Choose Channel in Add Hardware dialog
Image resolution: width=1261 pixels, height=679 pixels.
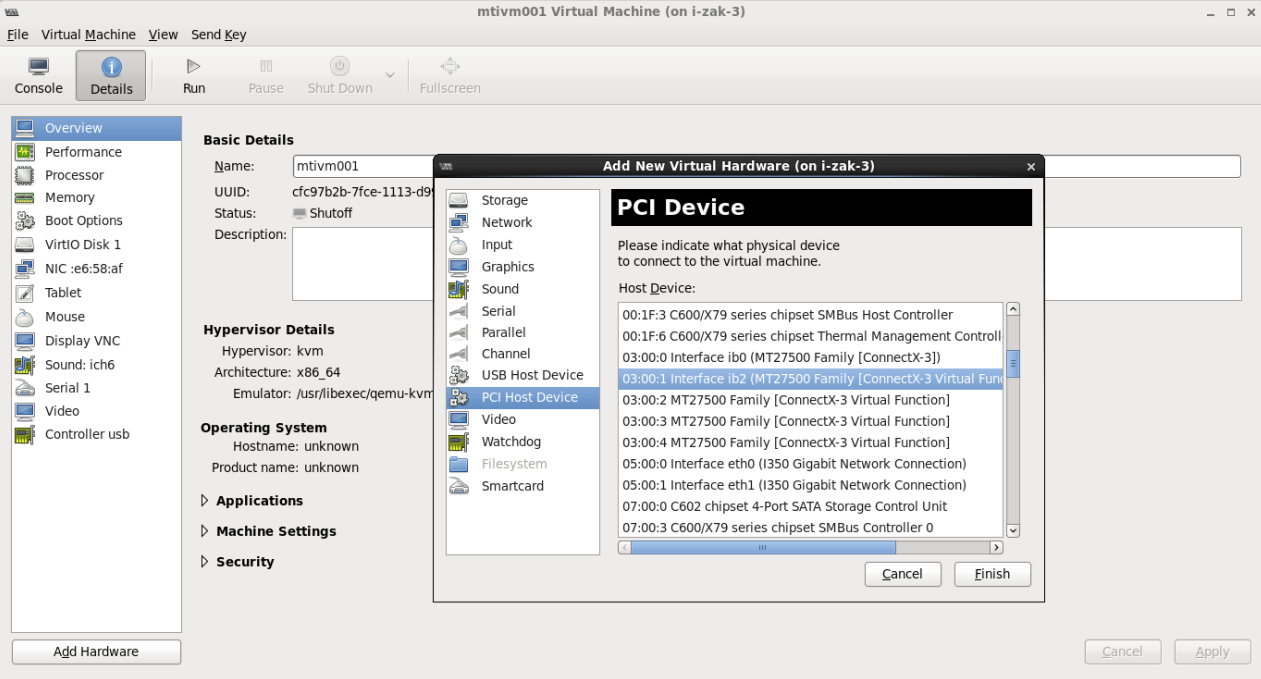click(x=523, y=354)
